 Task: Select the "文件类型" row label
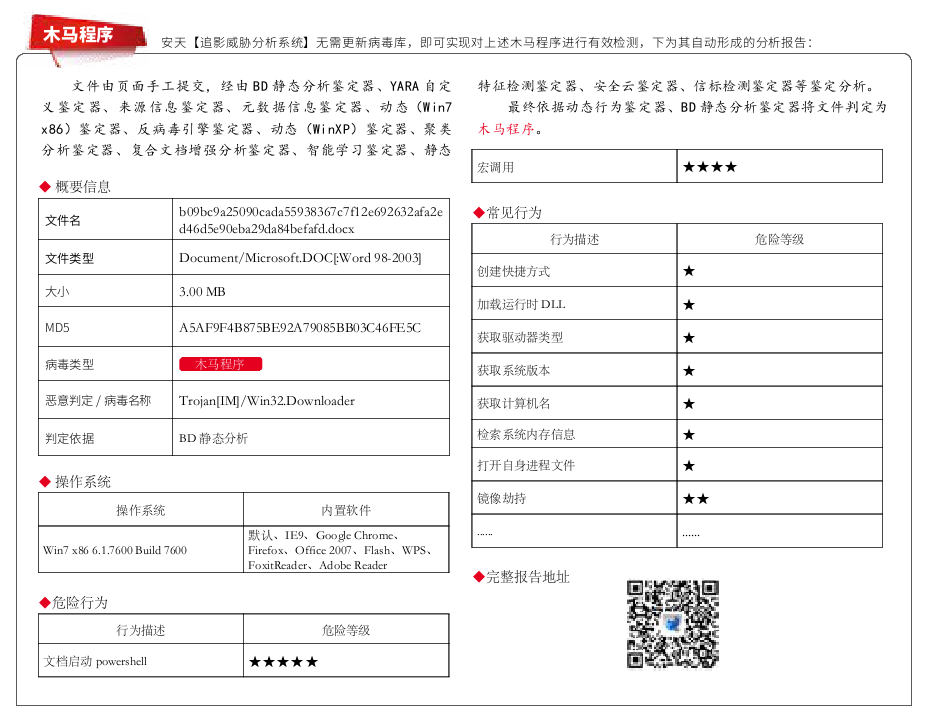click(x=70, y=258)
